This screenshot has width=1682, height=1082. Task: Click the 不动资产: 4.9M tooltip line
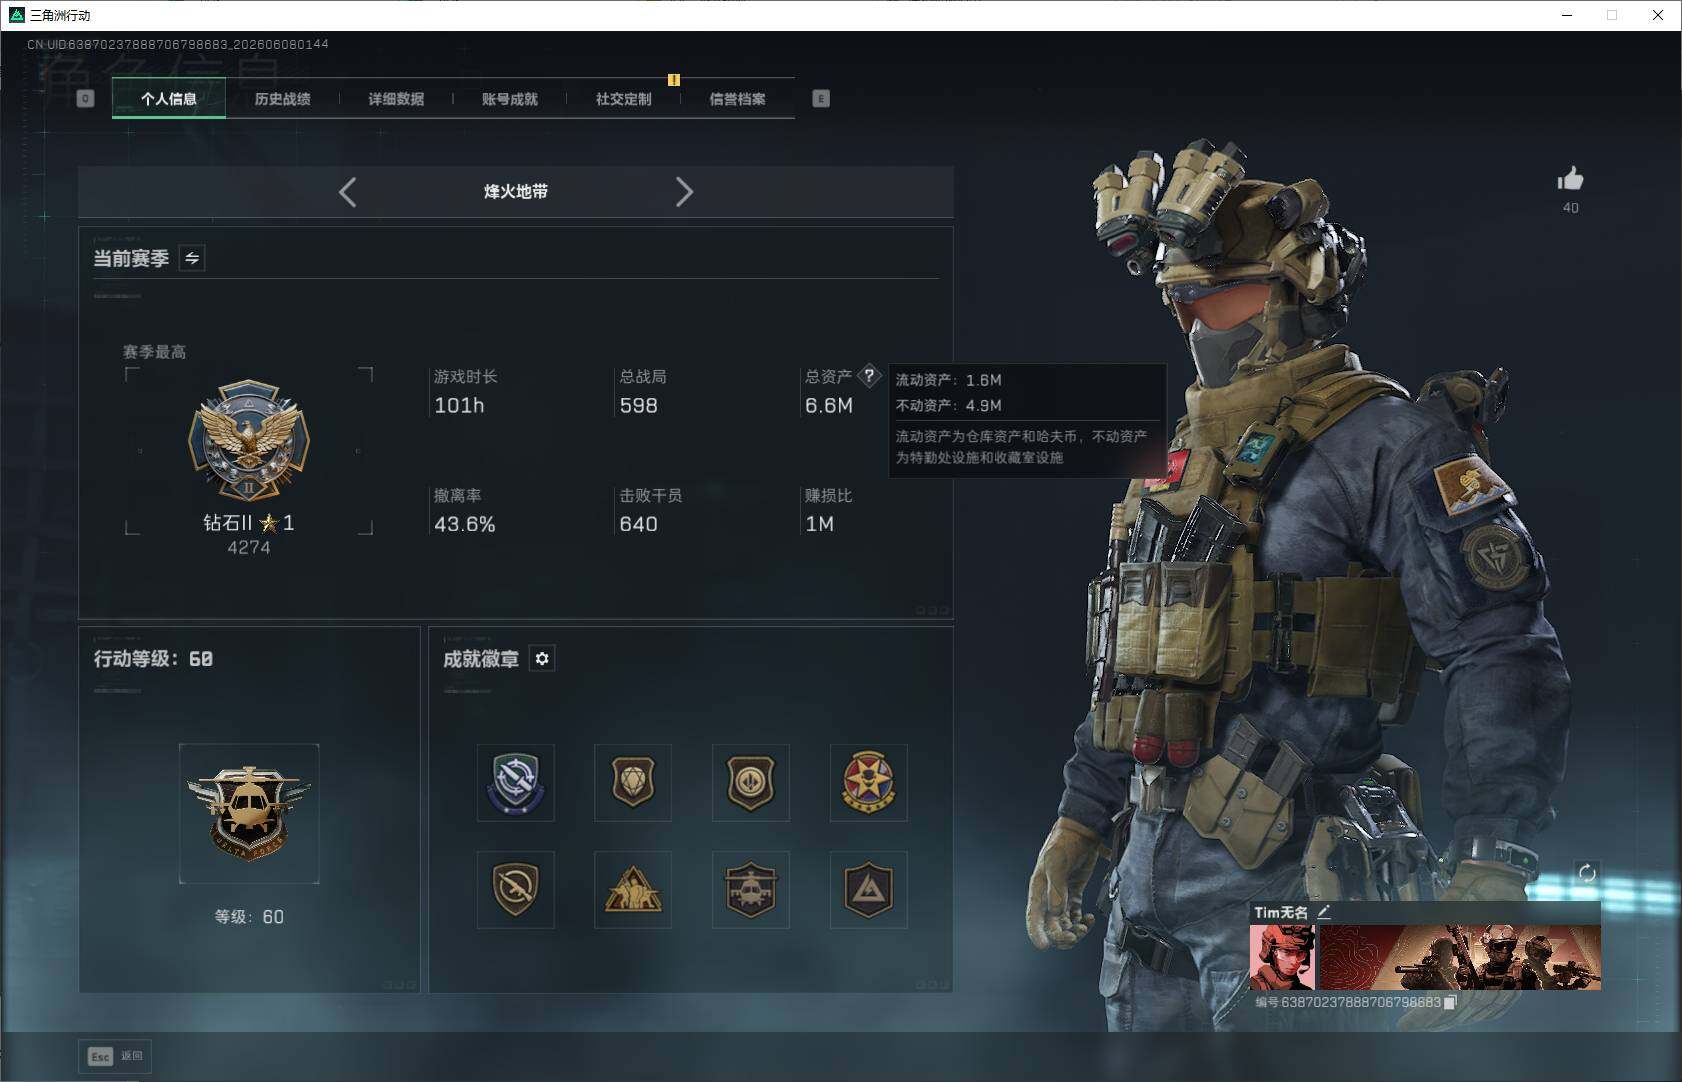[948, 405]
